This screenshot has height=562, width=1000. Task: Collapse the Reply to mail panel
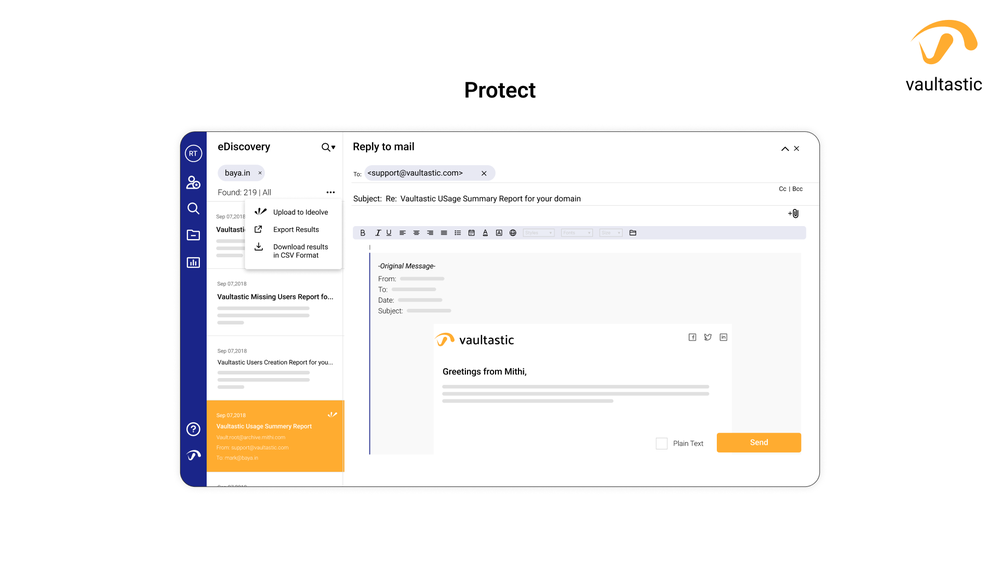pyautogui.click(x=785, y=149)
